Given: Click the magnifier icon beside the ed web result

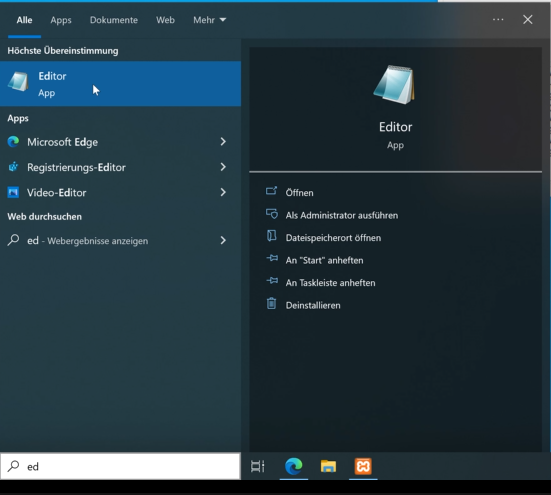Looking at the screenshot, I should click(x=13, y=240).
